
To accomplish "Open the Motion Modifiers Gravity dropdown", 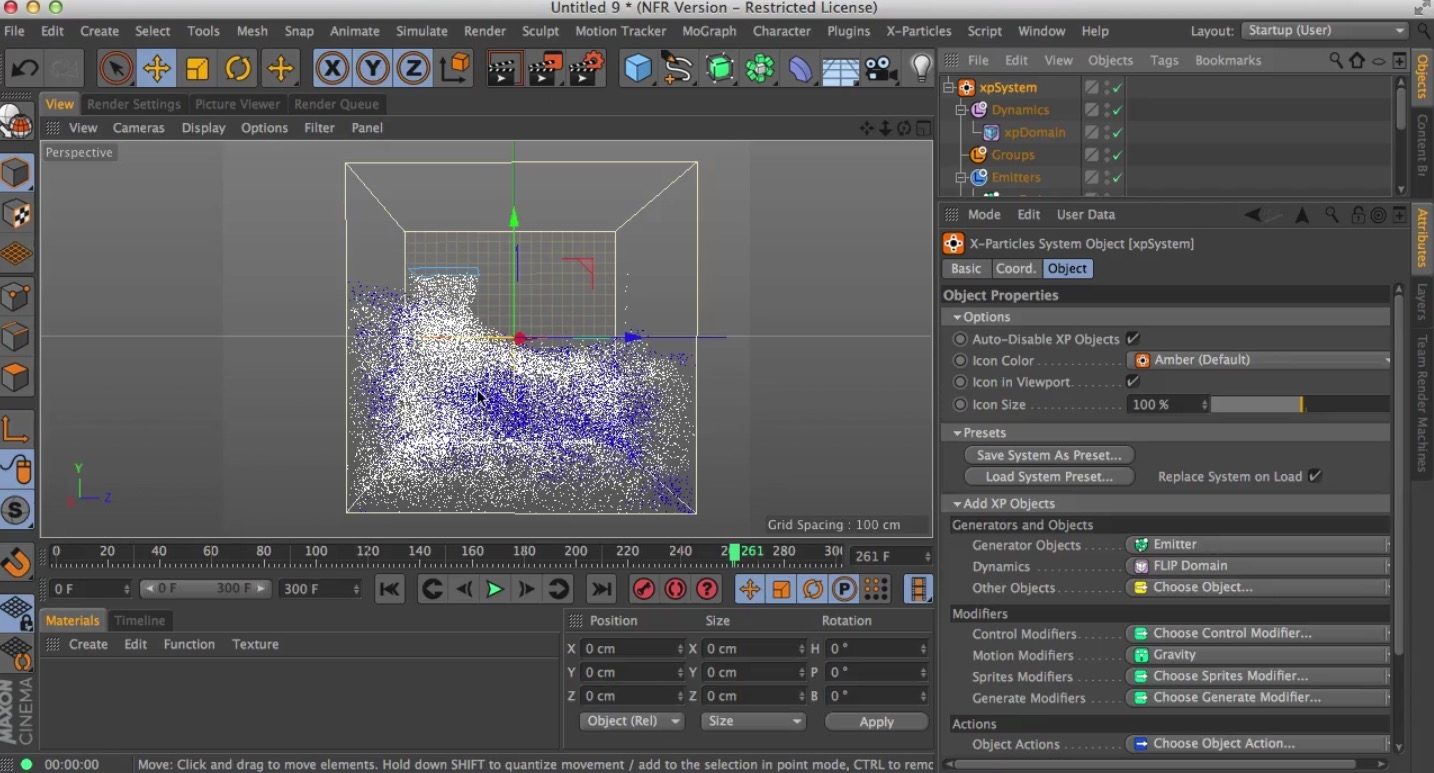I will (x=1258, y=655).
